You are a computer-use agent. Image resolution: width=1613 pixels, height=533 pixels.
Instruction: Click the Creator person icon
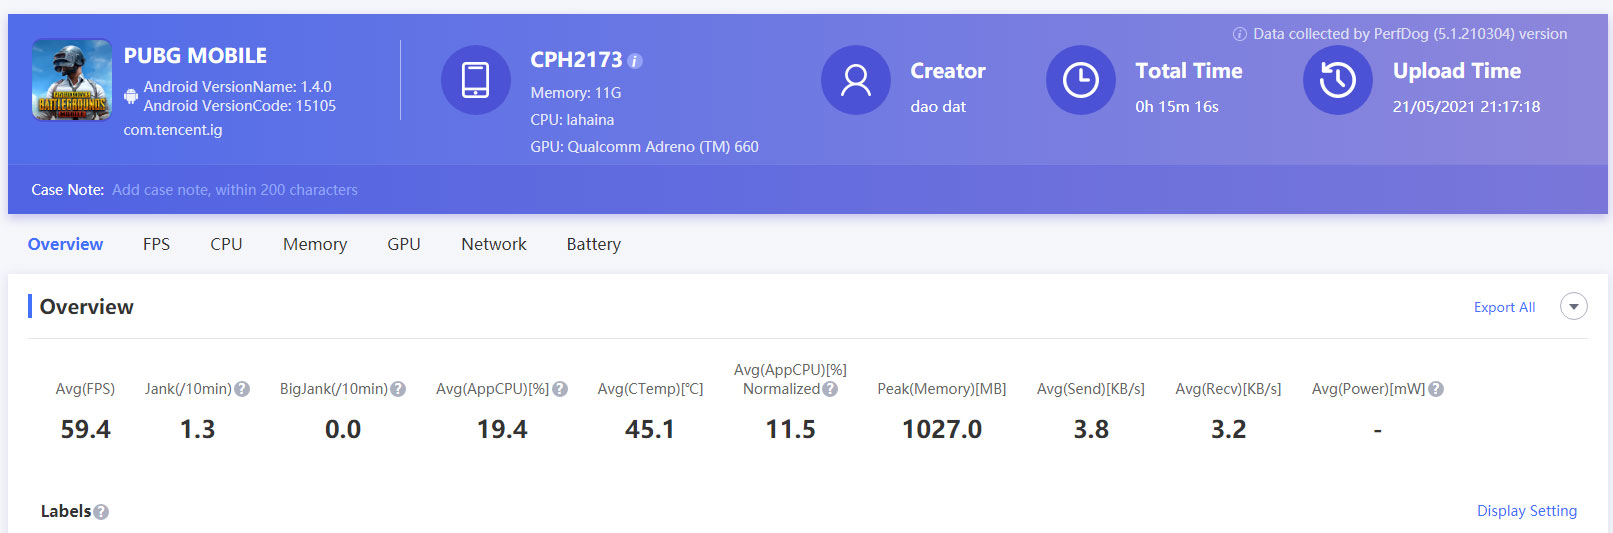coord(856,80)
